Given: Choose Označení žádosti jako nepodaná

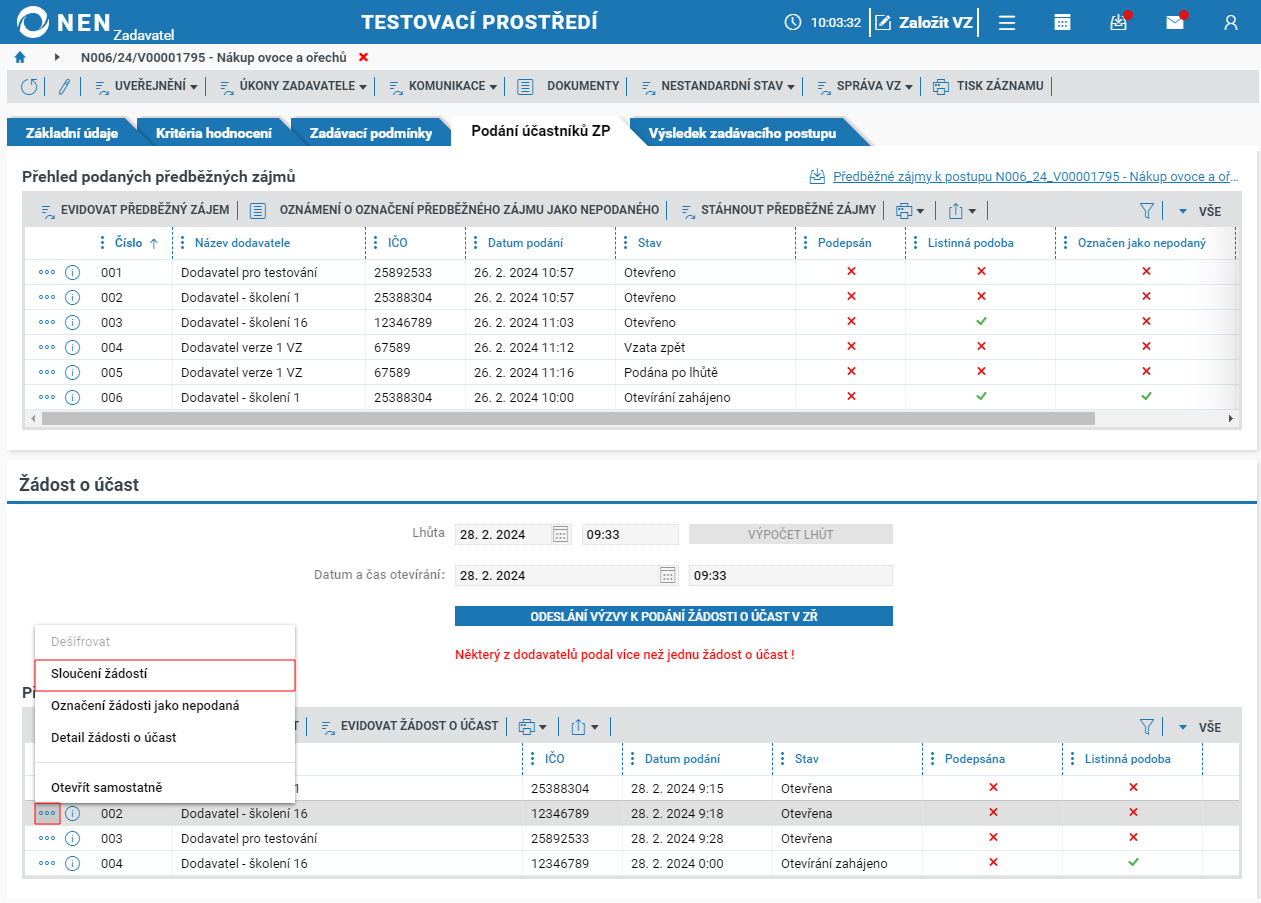Looking at the screenshot, I should pyautogui.click(x=165, y=706).
